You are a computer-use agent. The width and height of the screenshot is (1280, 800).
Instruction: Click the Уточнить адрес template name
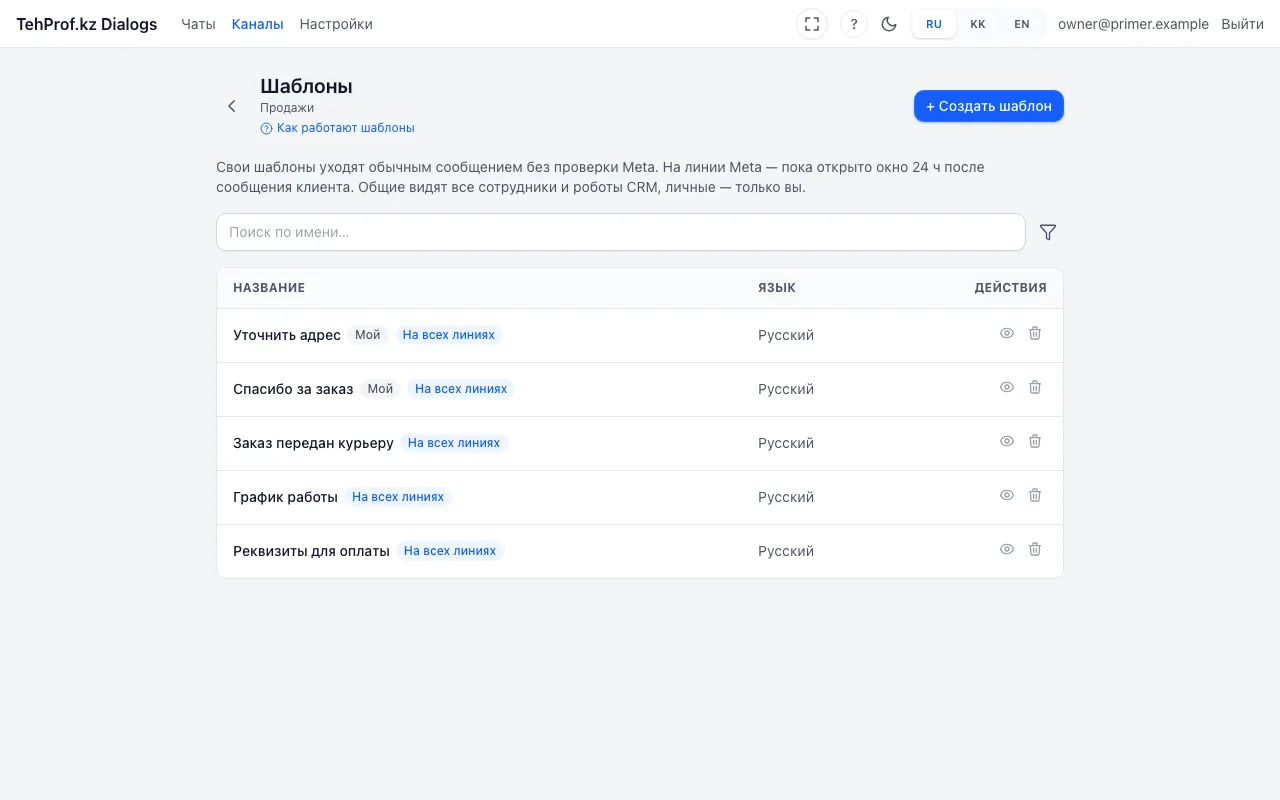click(287, 335)
